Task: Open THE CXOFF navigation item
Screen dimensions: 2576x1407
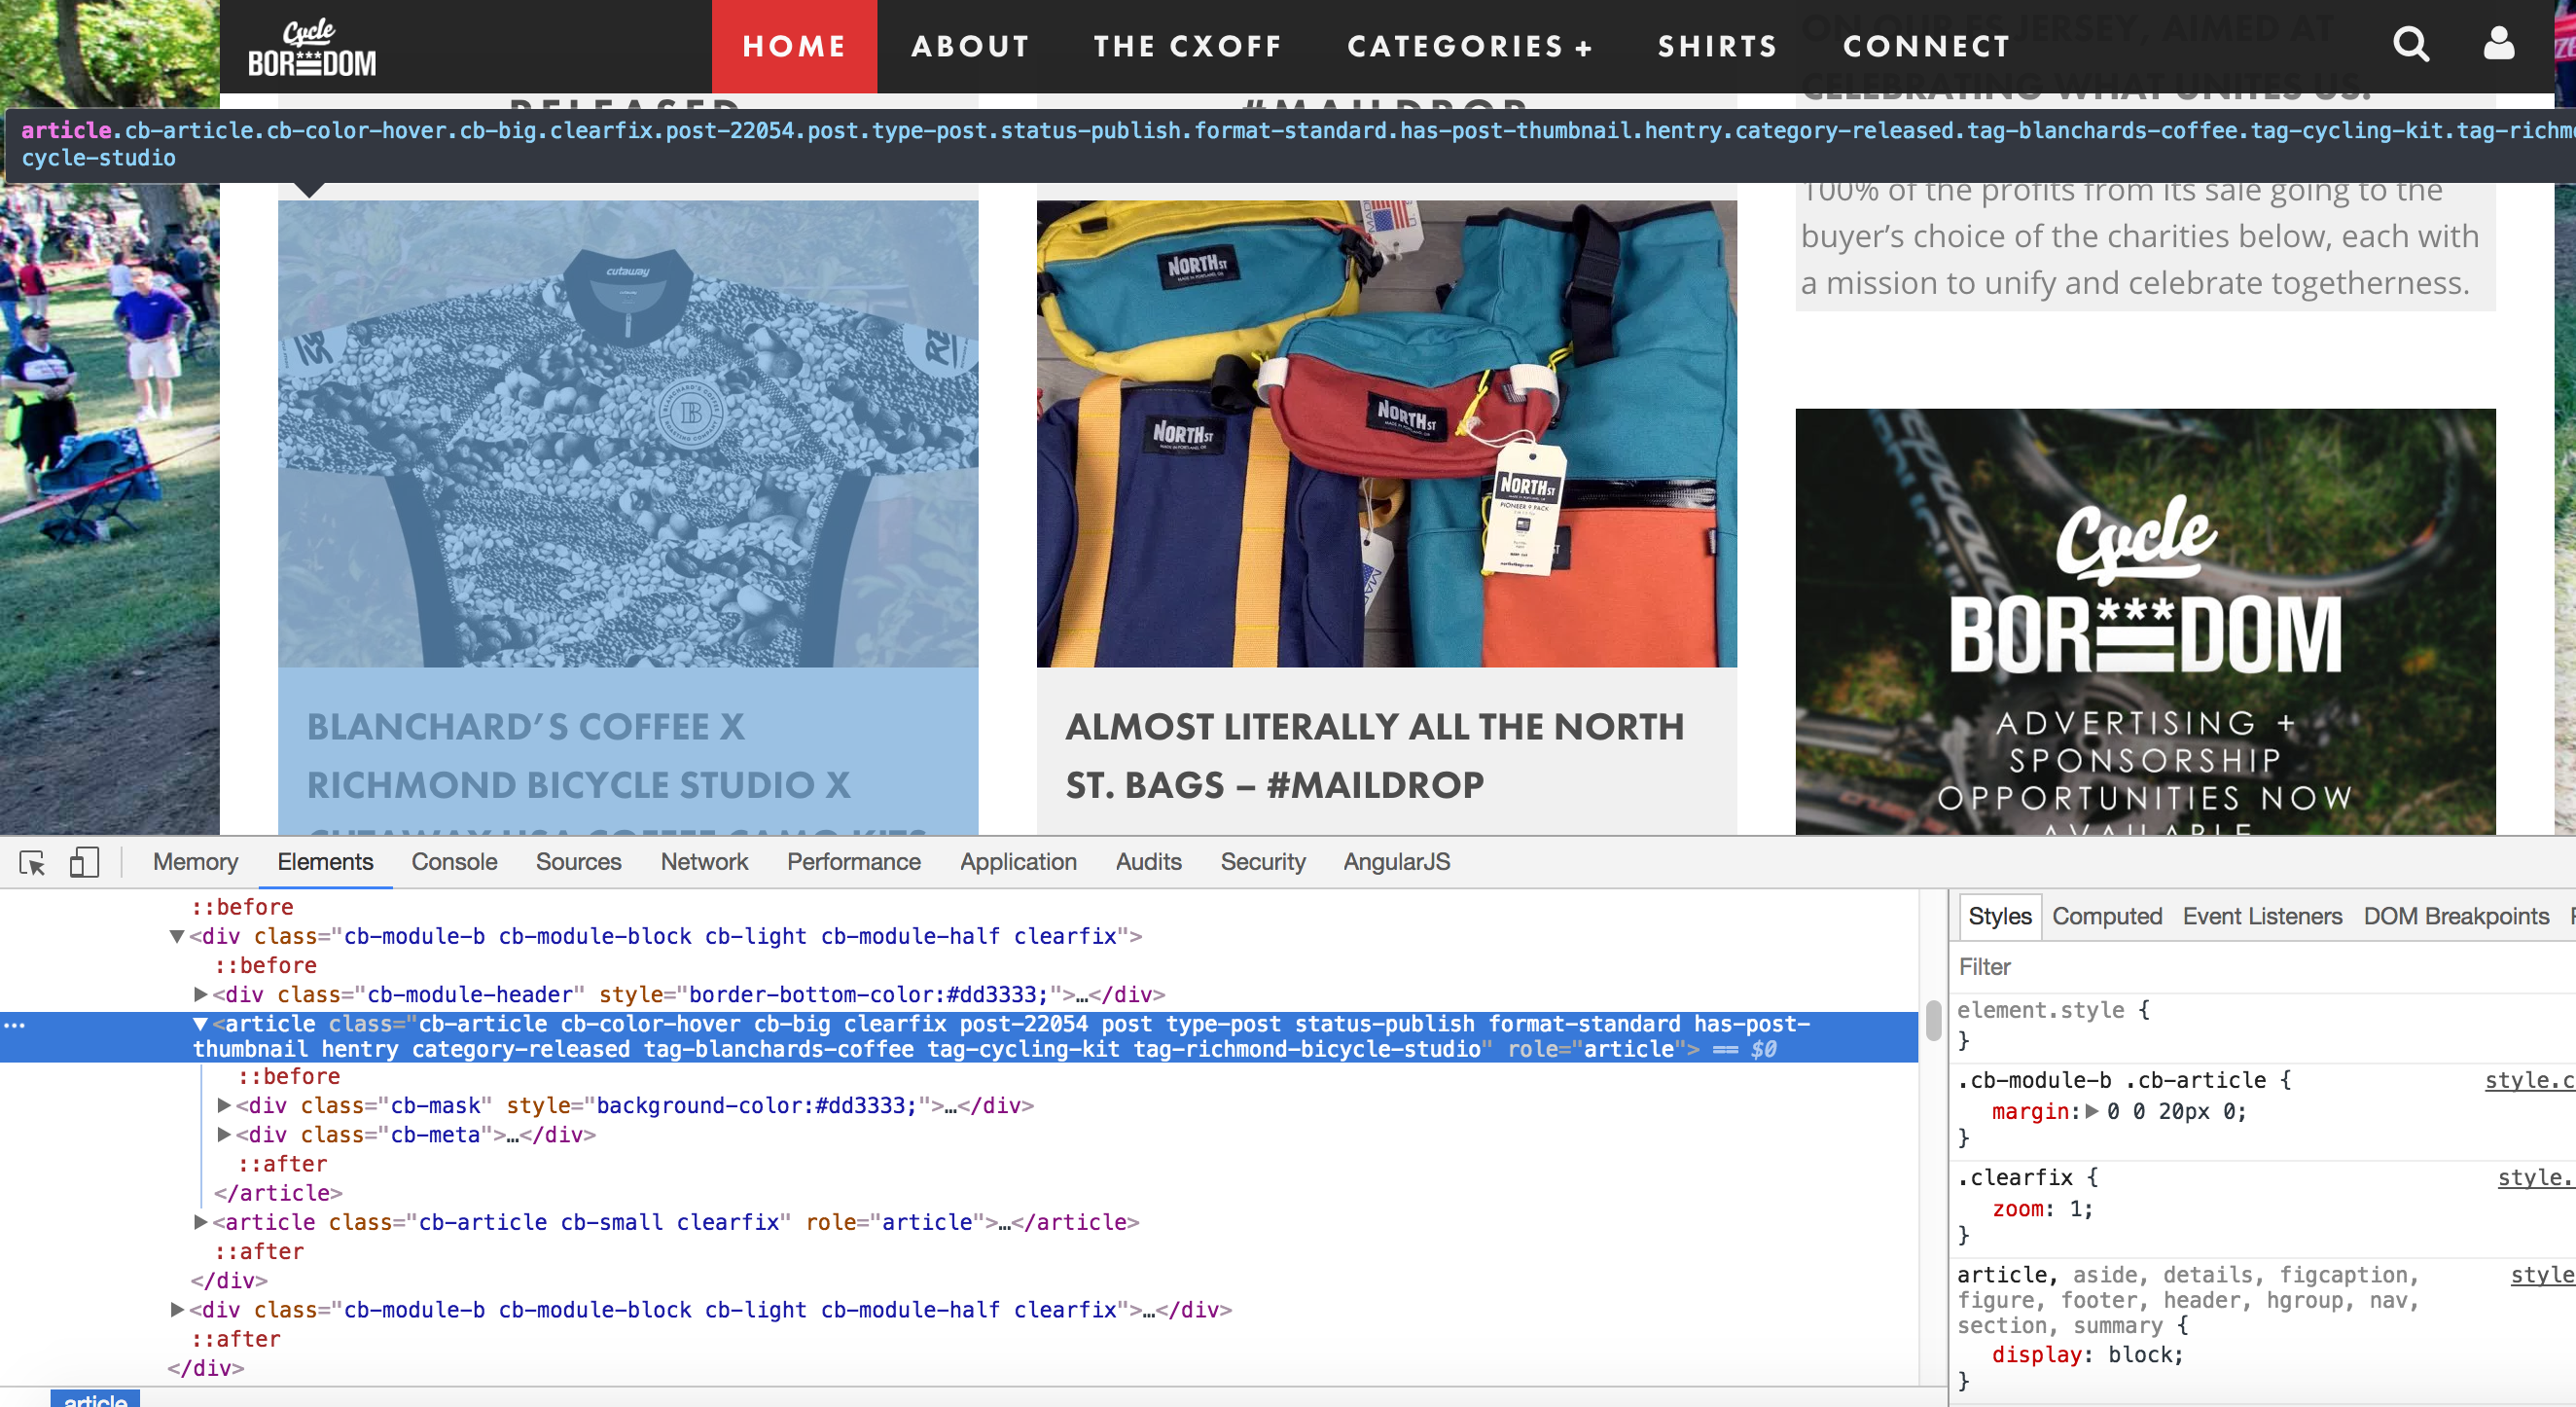Action: (x=1187, y=46)
